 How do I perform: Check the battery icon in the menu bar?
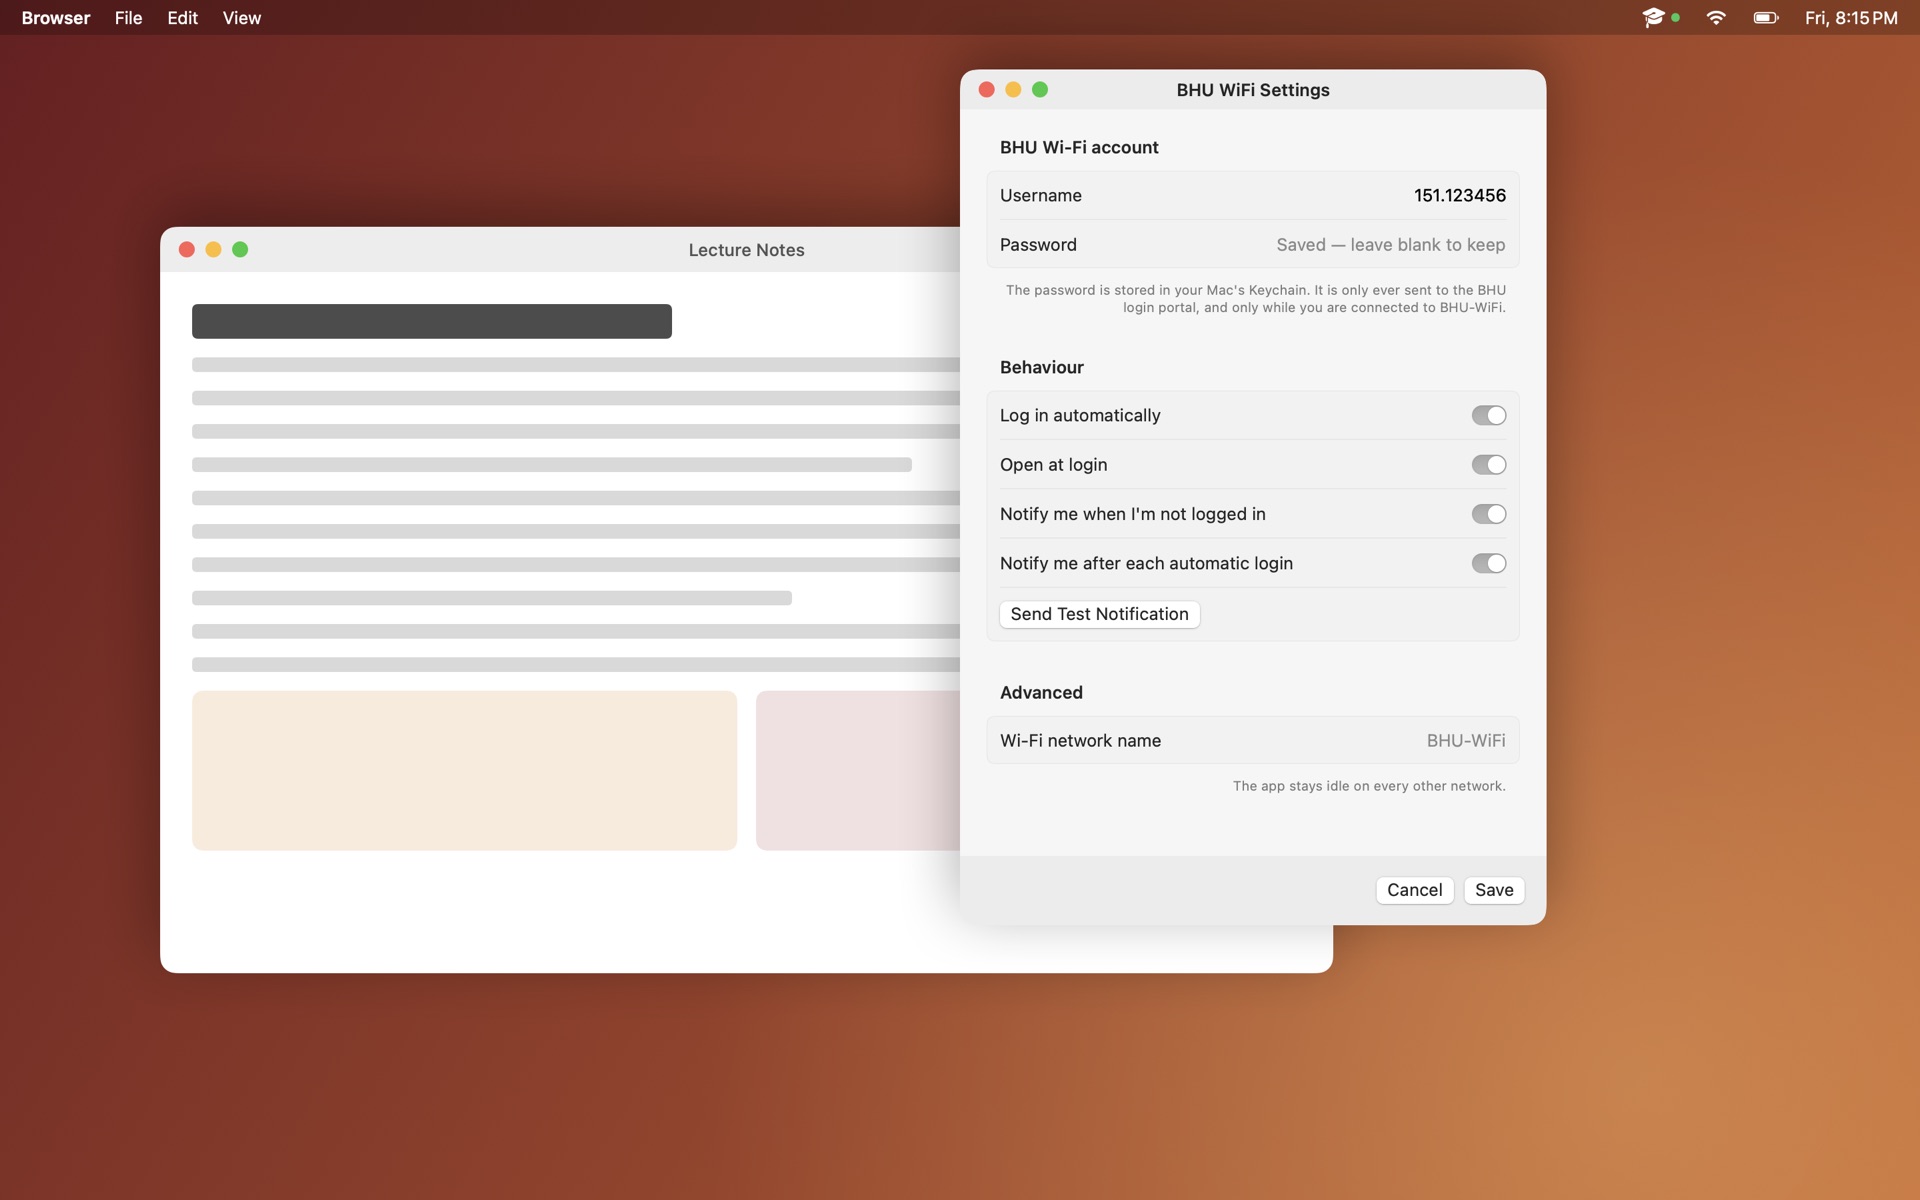point(1766,18)
